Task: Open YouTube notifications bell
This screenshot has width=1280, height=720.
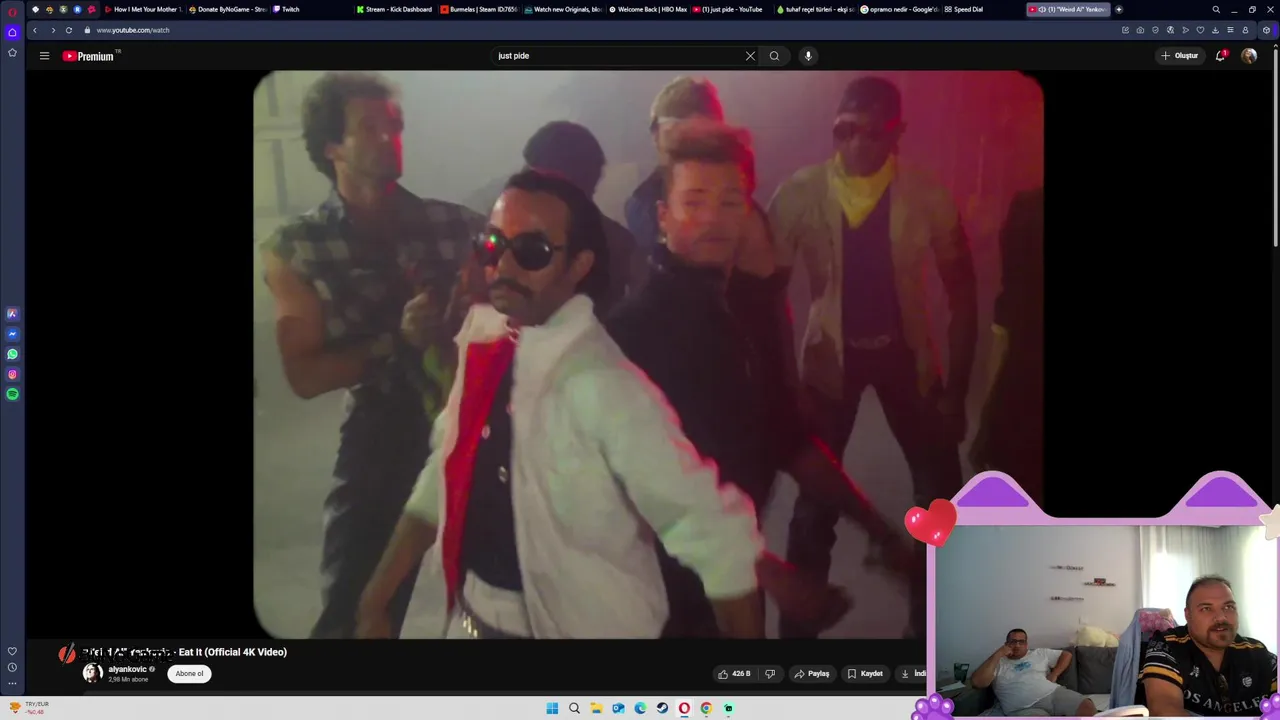Action: pyautogui.click(x=1221, y=56)
